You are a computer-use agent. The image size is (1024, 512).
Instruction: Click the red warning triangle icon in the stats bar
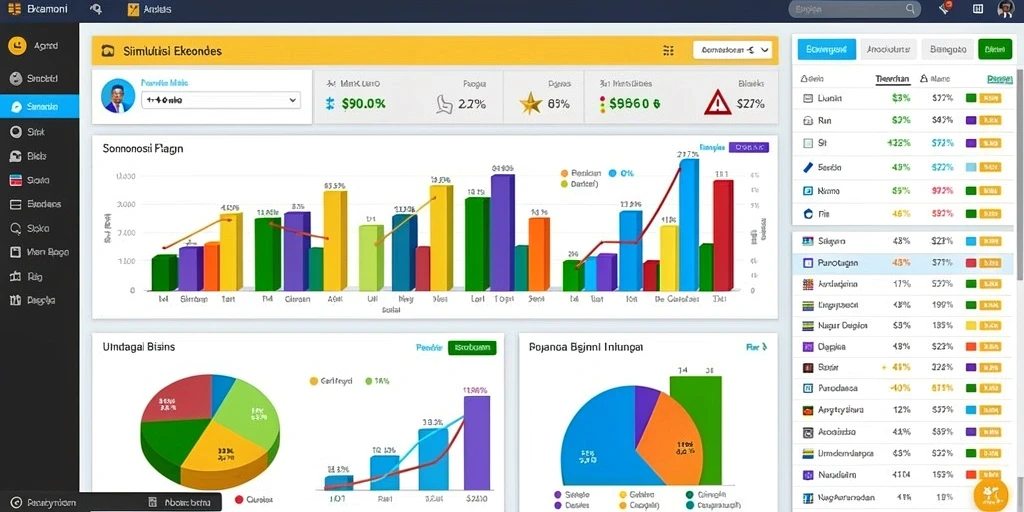(x=717, y=103)
